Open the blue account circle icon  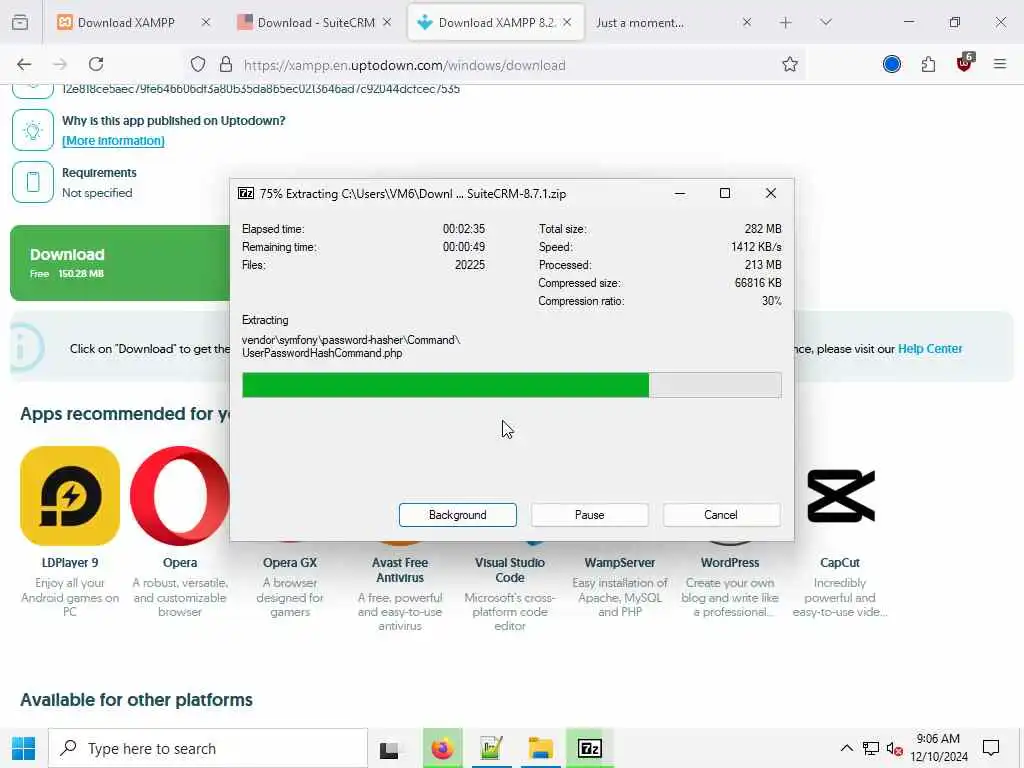click(x=891, y=64)
